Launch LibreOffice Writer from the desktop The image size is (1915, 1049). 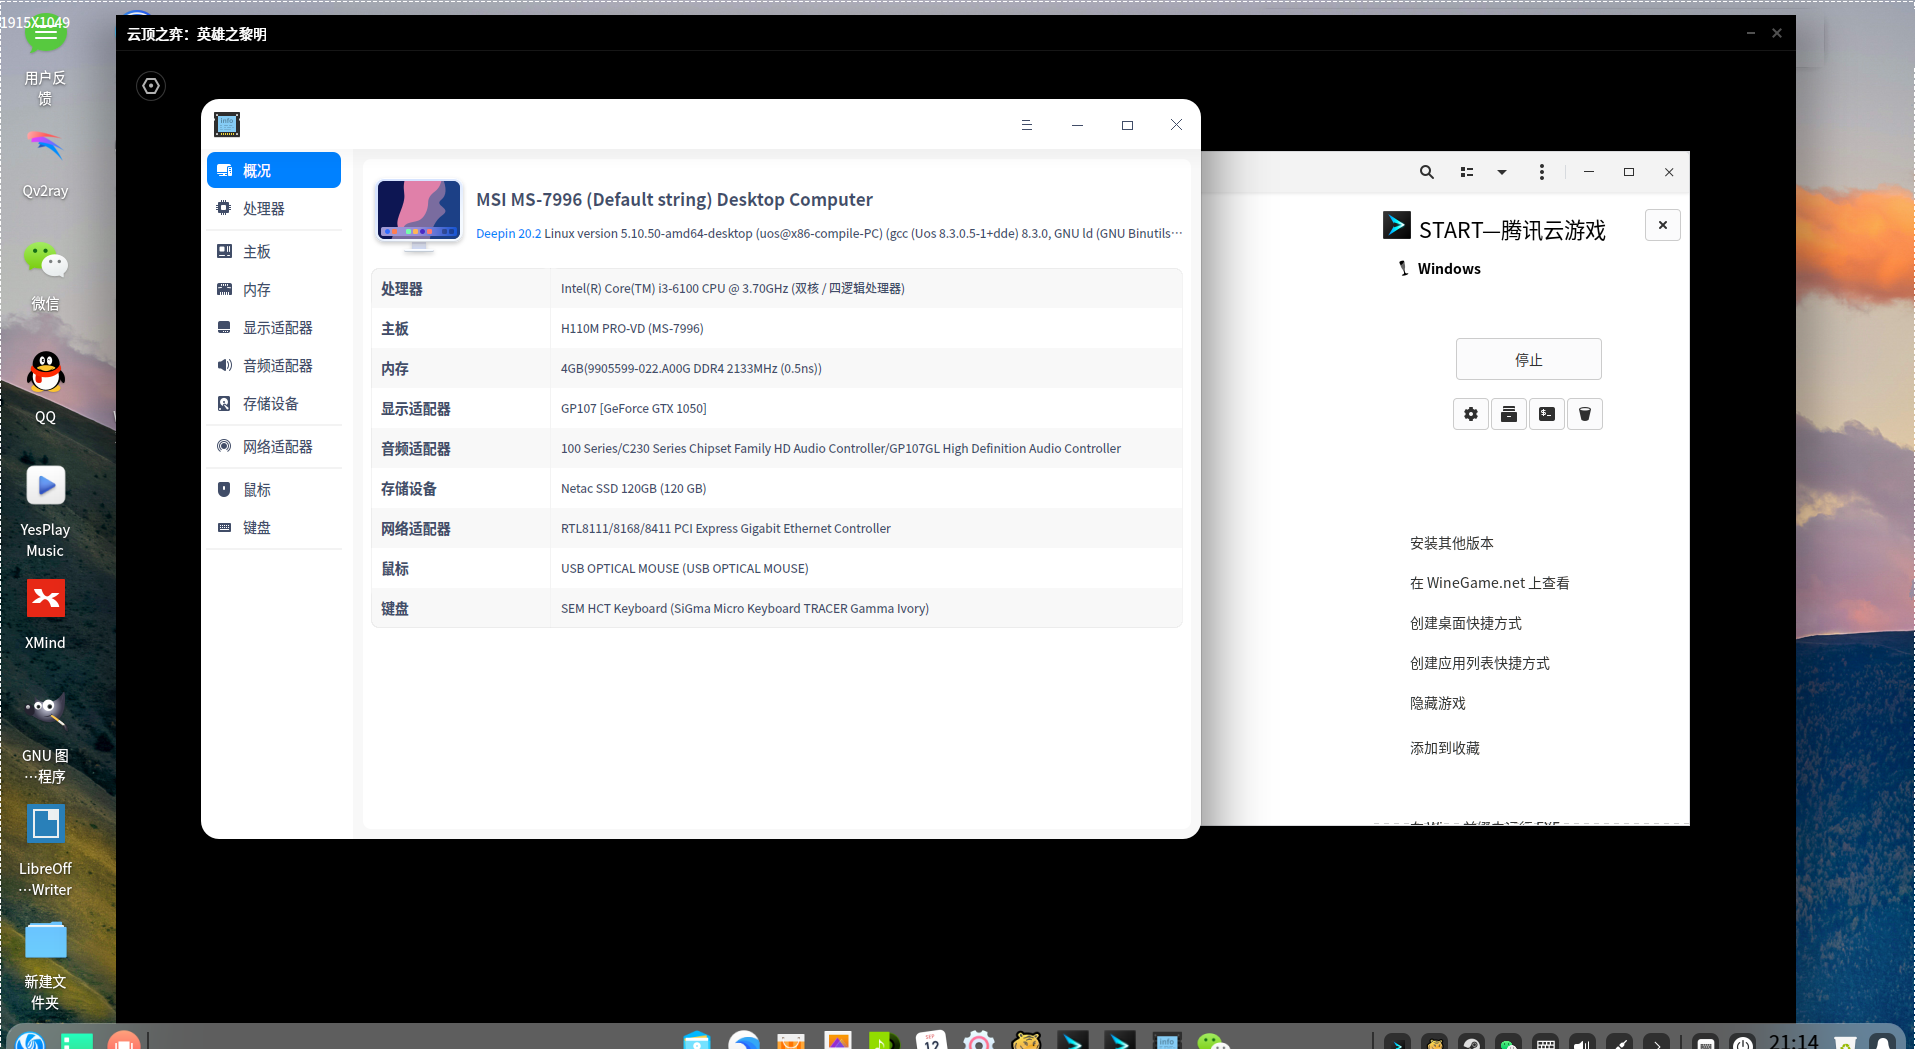tap(45, 851)
